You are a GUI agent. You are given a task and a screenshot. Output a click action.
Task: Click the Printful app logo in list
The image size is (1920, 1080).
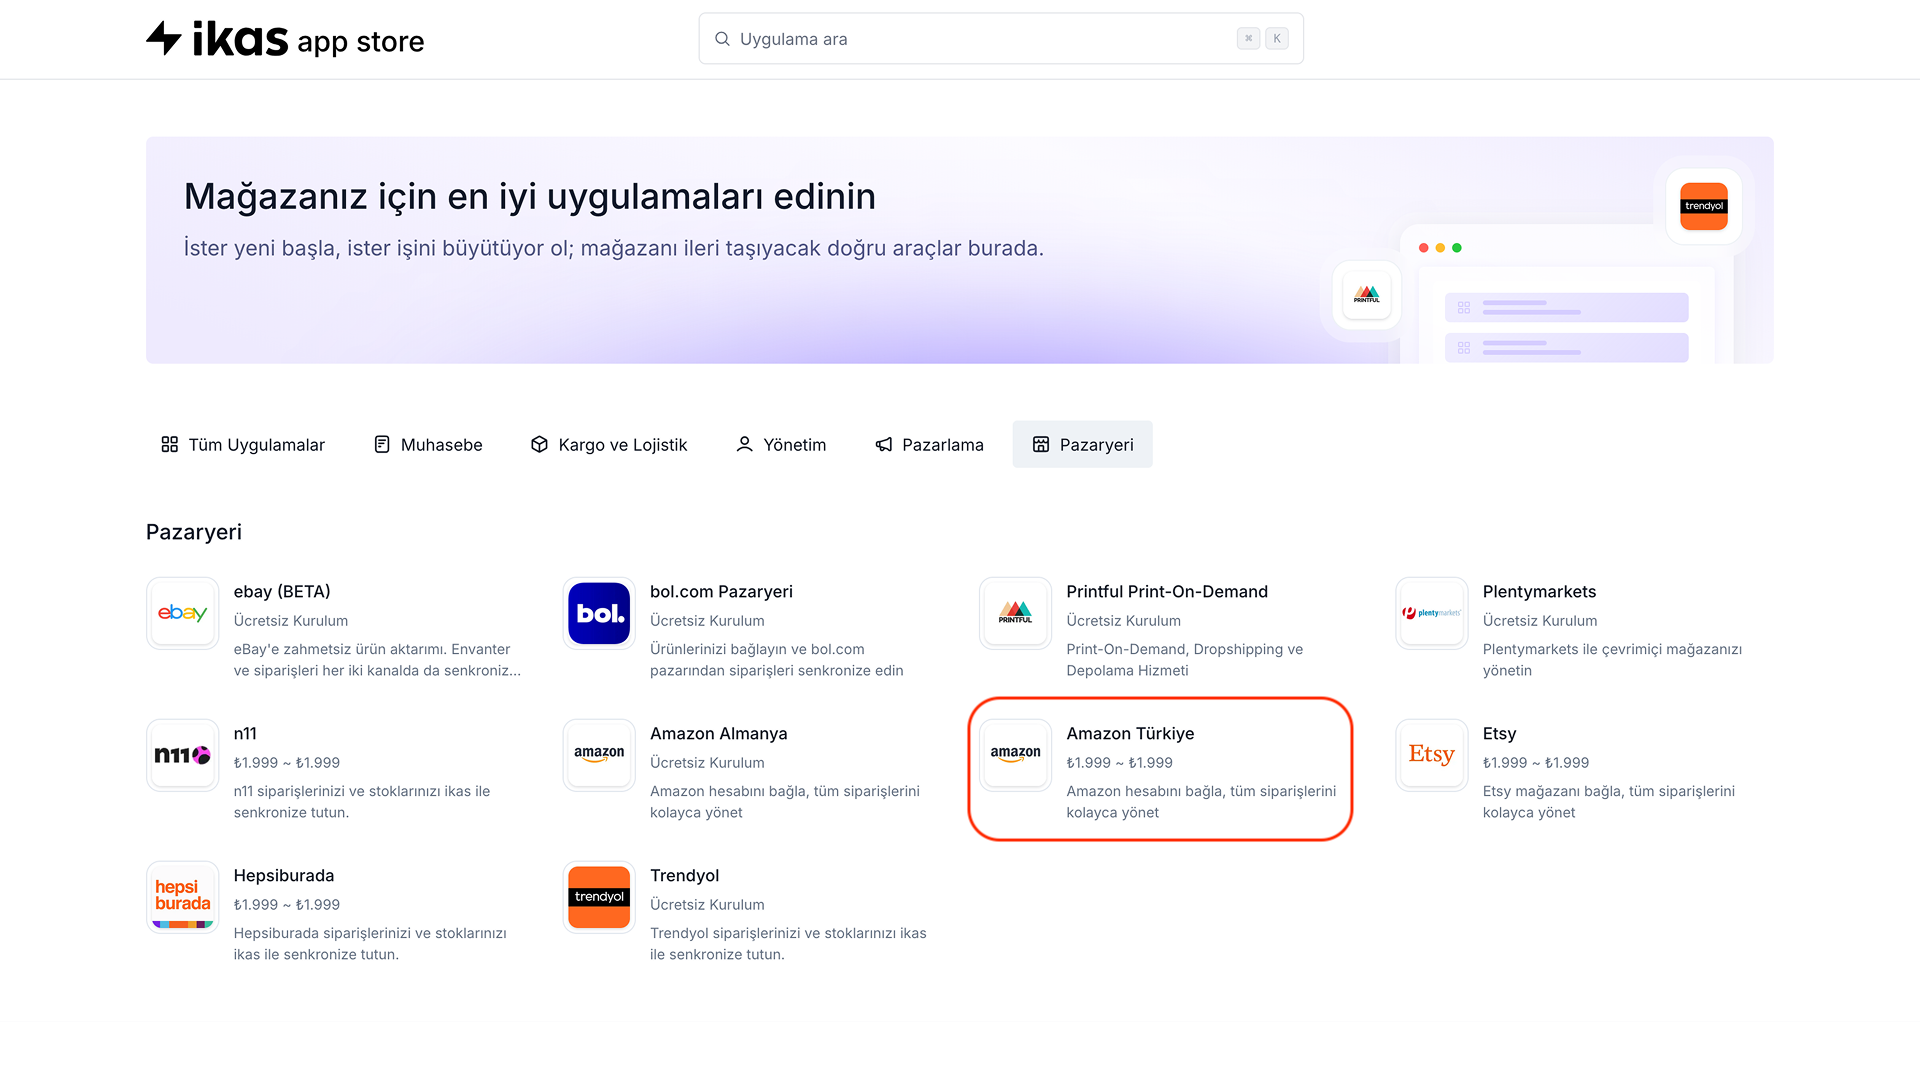pyautogui.click(x=1015, y=613)
